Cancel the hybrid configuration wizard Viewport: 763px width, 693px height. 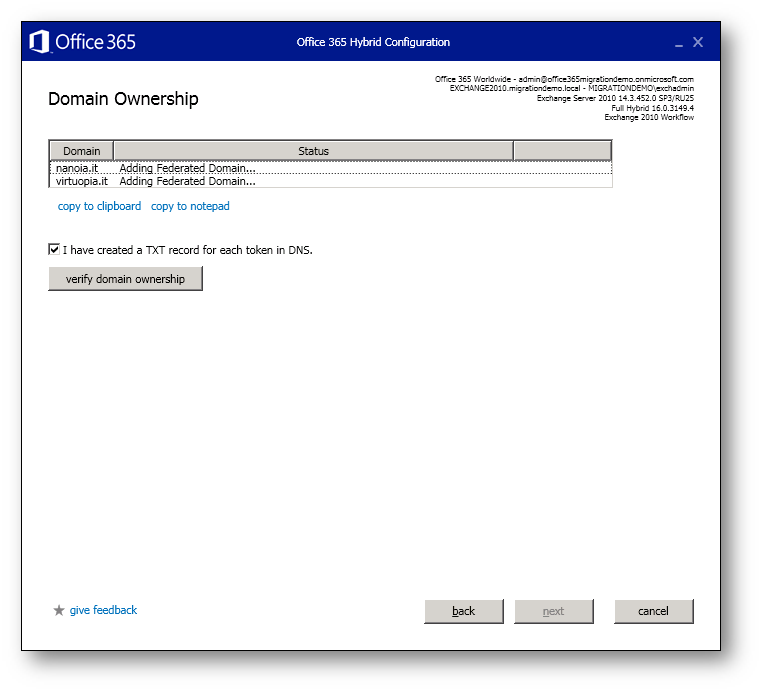coord(654,611)
